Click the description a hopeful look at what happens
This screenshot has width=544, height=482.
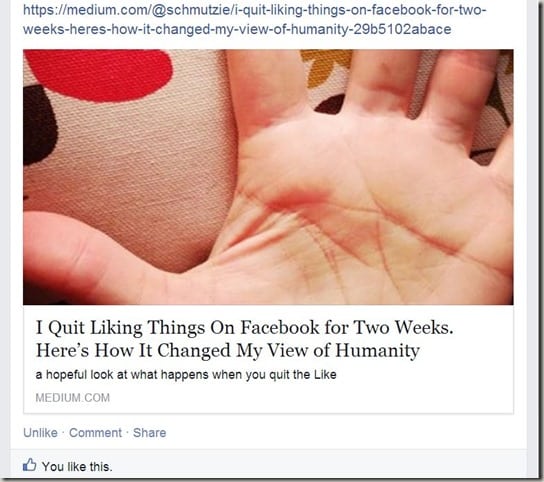click(x=186, y=375)
